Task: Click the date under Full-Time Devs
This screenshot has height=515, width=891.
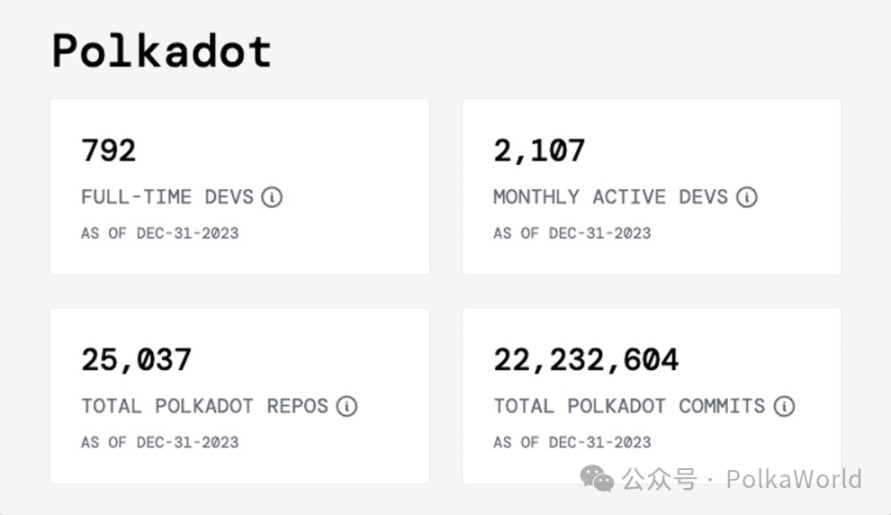Action: [x=160, y=233]
